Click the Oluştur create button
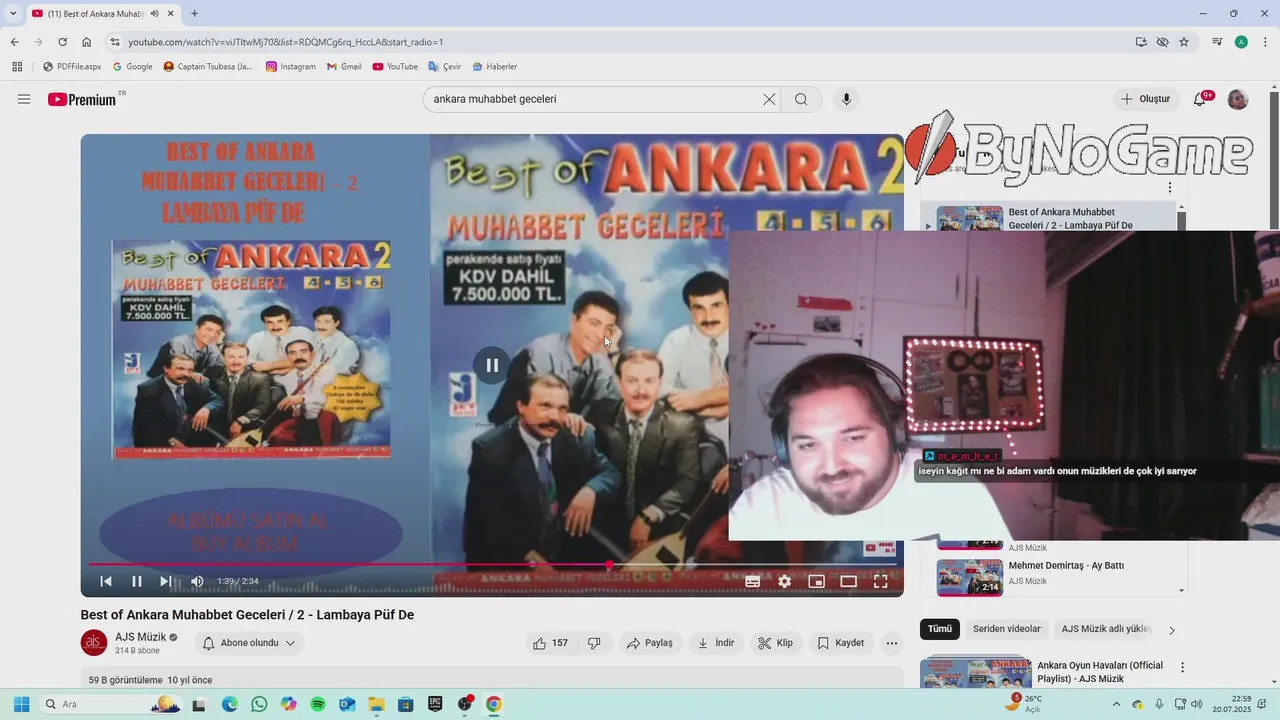The image size is (1280, 720). click(x=1146, y=99)
